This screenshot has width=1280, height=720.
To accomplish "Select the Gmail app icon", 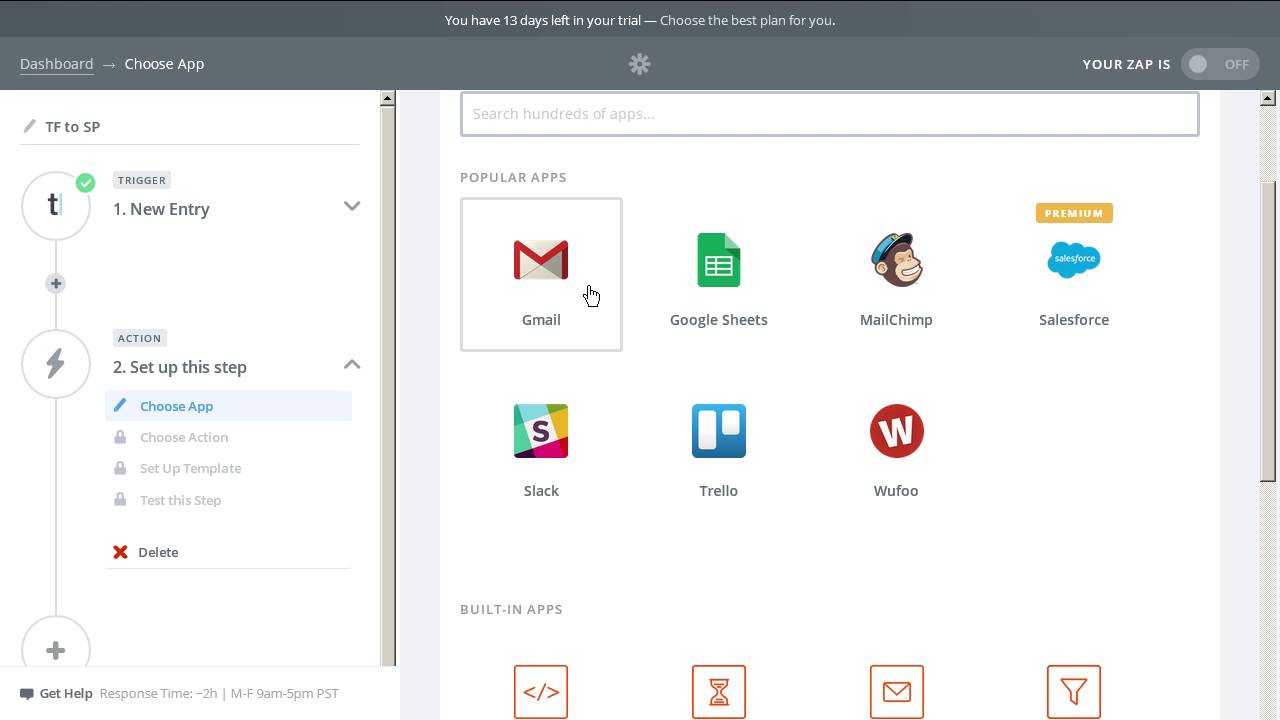I will [x=541, y=260].
